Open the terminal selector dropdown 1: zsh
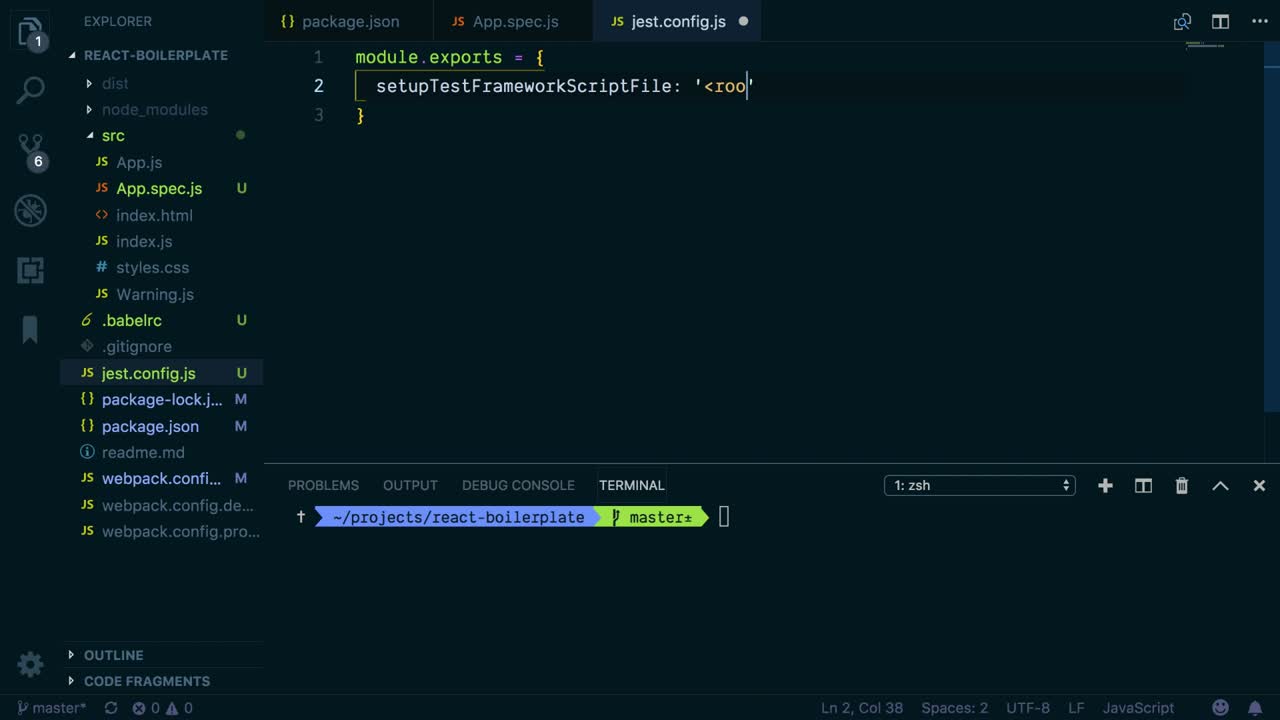 pos(979,485)
